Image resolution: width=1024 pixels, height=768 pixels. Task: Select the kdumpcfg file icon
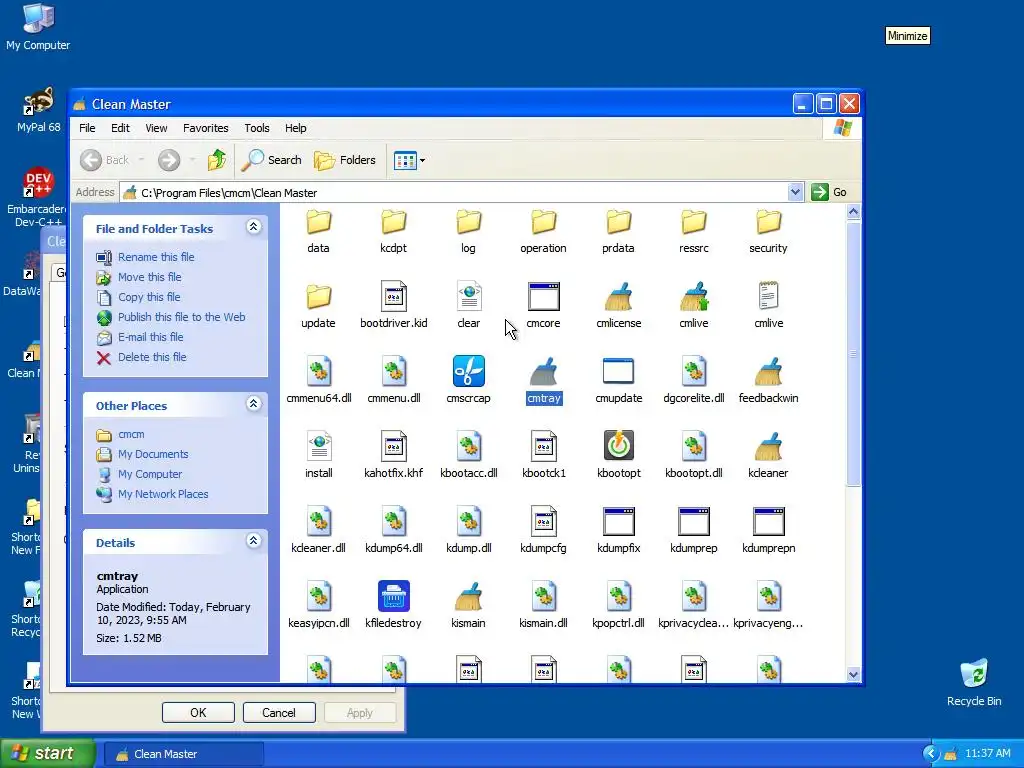click(543, 521)
